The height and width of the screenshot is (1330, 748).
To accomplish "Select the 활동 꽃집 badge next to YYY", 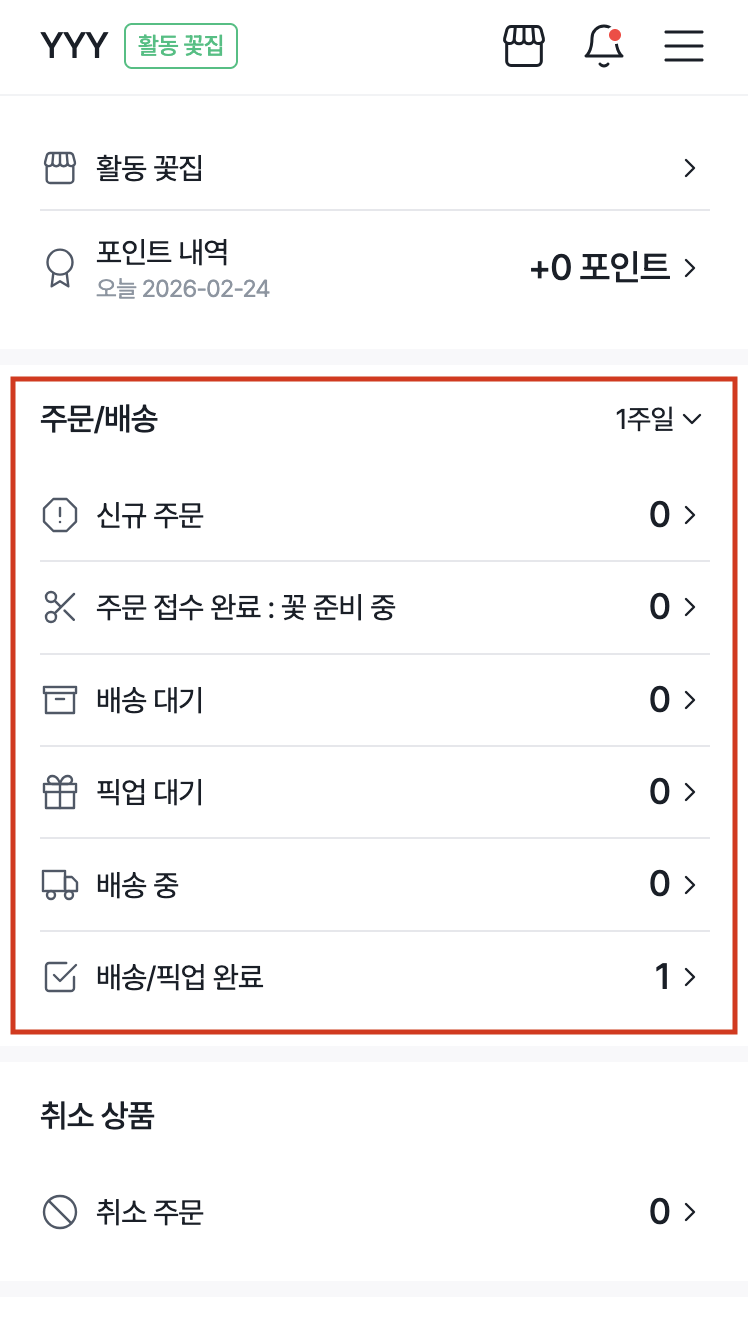I will pos(180,44).
